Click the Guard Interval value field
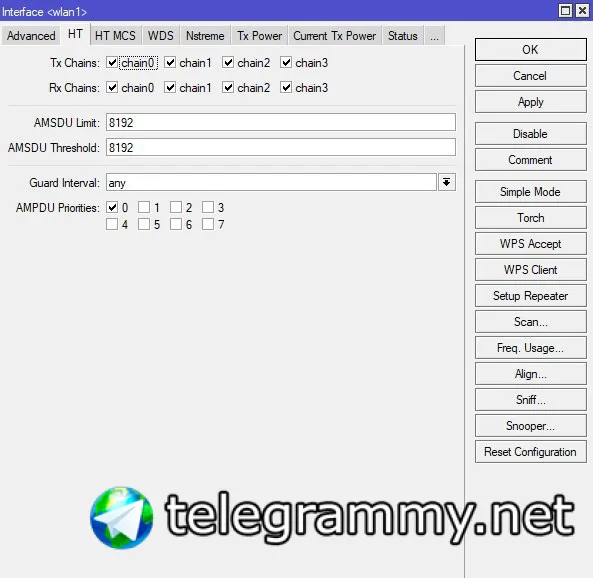Screen dimensions: 593x578 click(271, 183)
